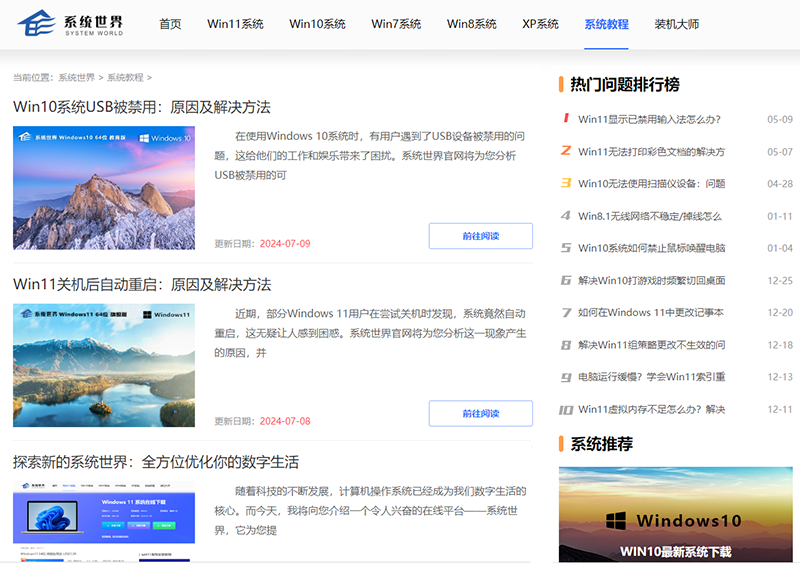Open Win11关机后自动重启 article title

tap(141, 285)
